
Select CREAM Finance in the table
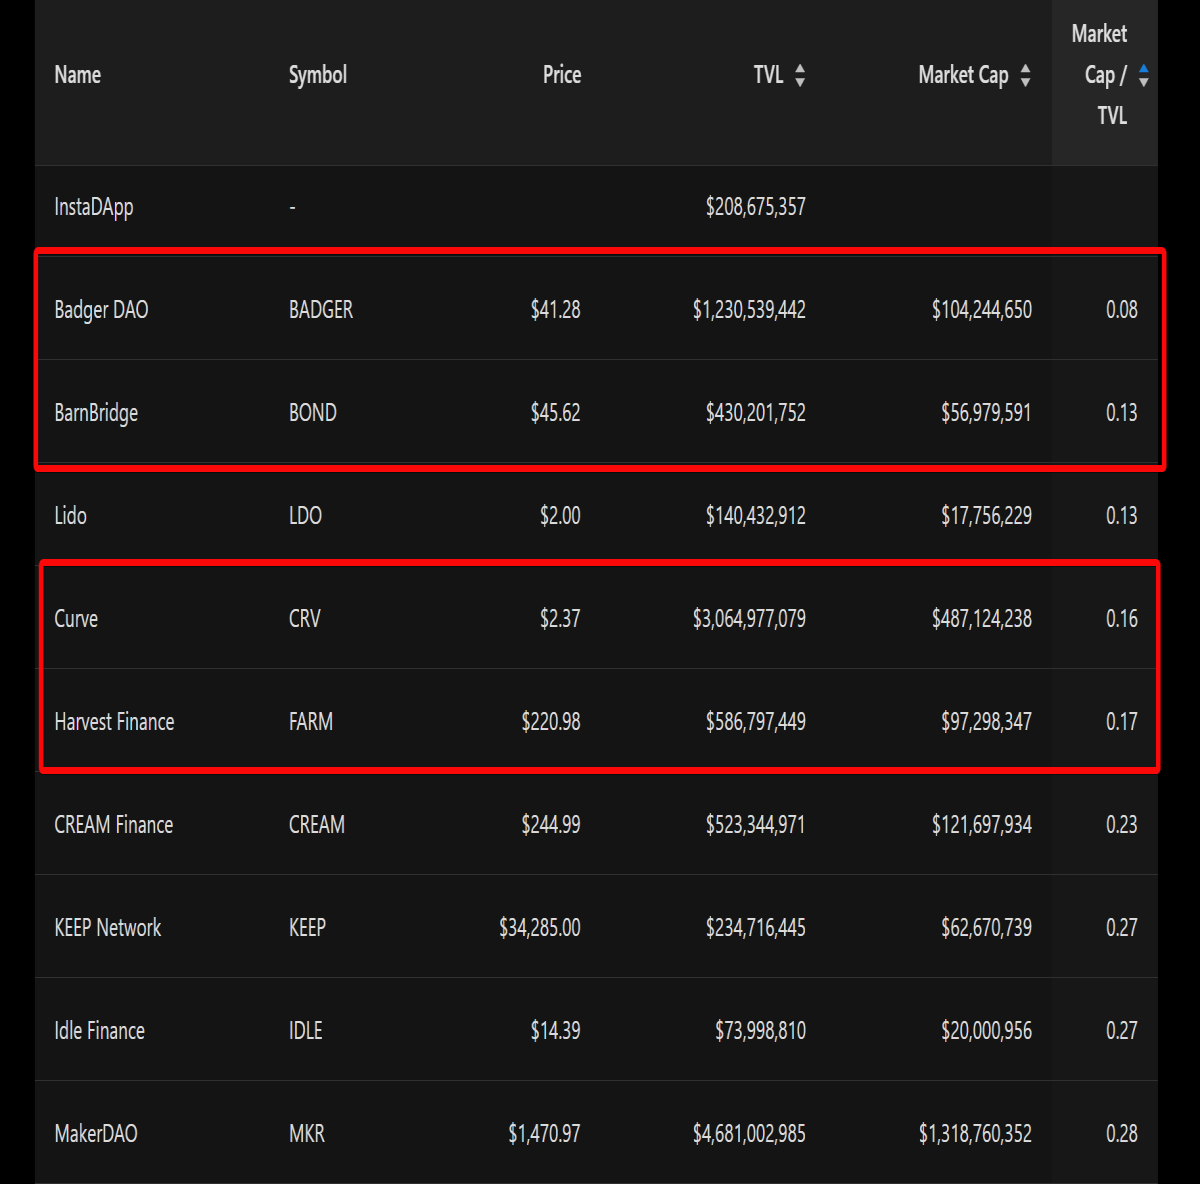[x=114, y=825]
